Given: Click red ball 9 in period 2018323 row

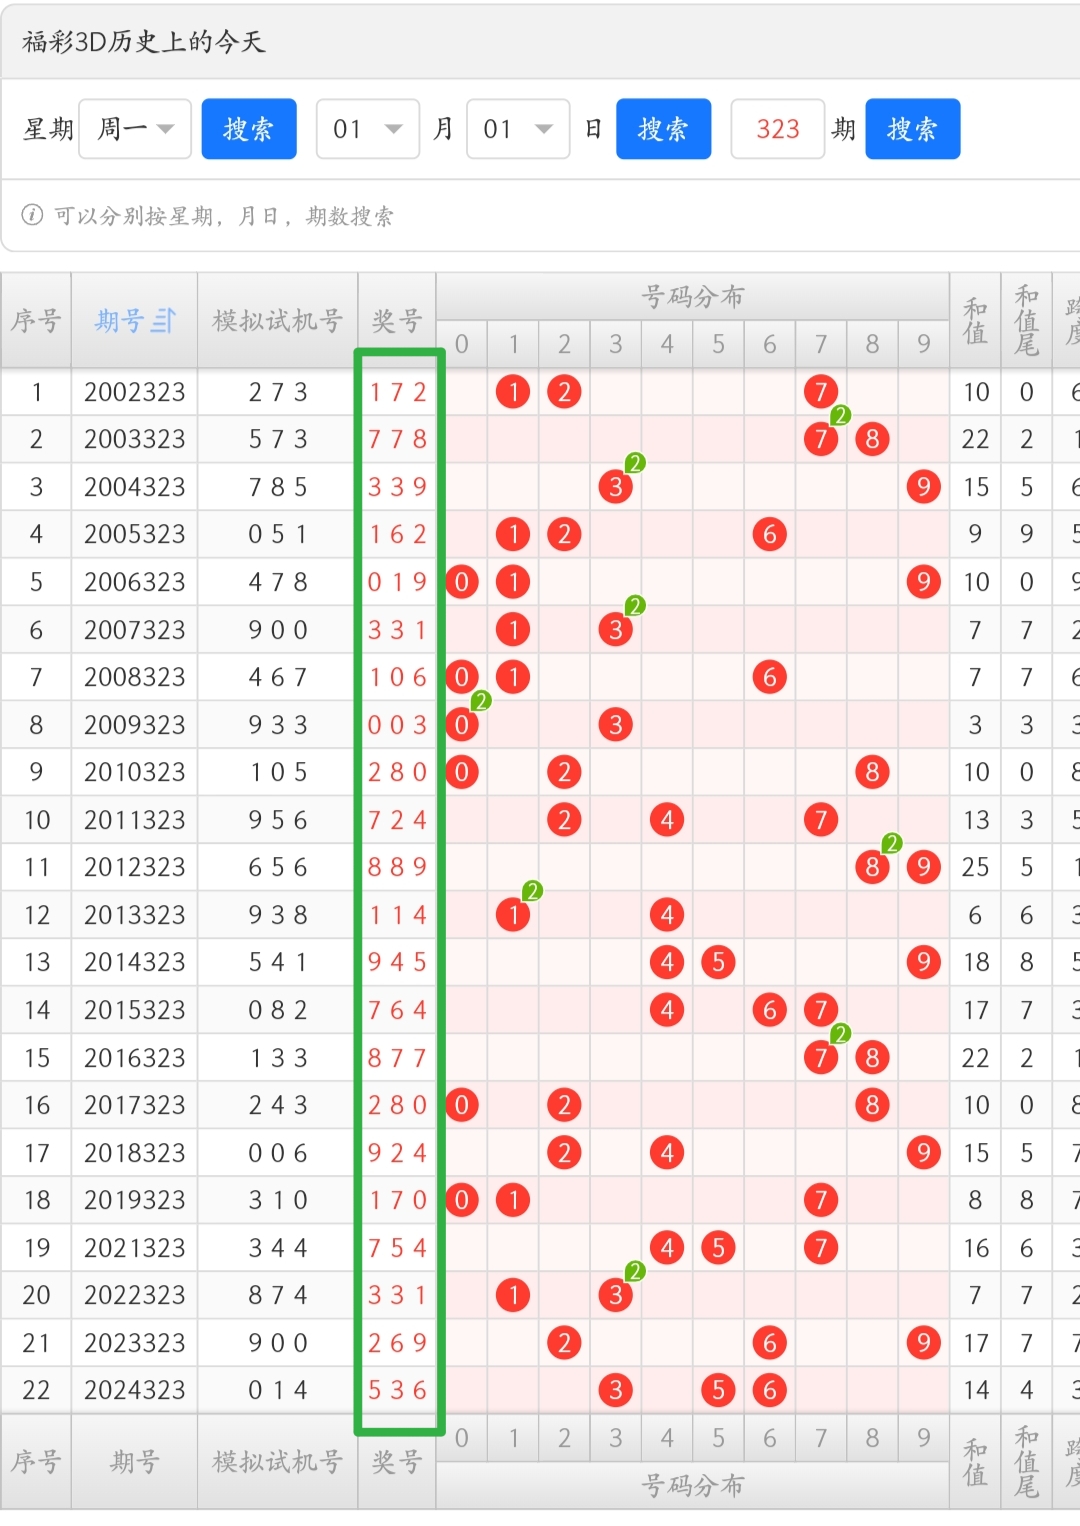Looking at the screenshot, I should coord(924,1153).
